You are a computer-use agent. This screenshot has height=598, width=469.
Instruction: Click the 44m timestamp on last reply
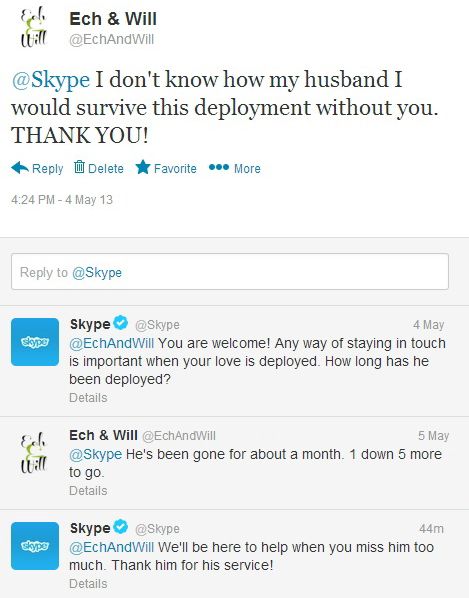pyautogui.click(x=432, y=529)
